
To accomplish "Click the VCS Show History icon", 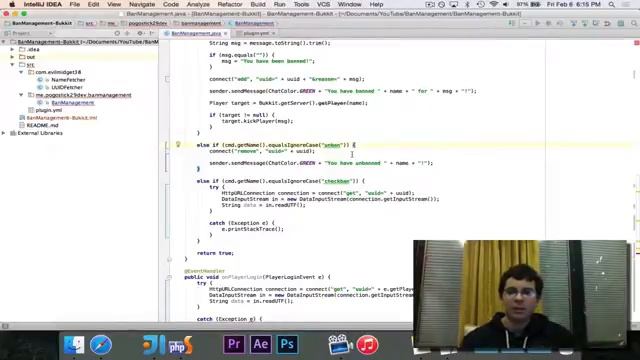I will click(x=596, y=23).
